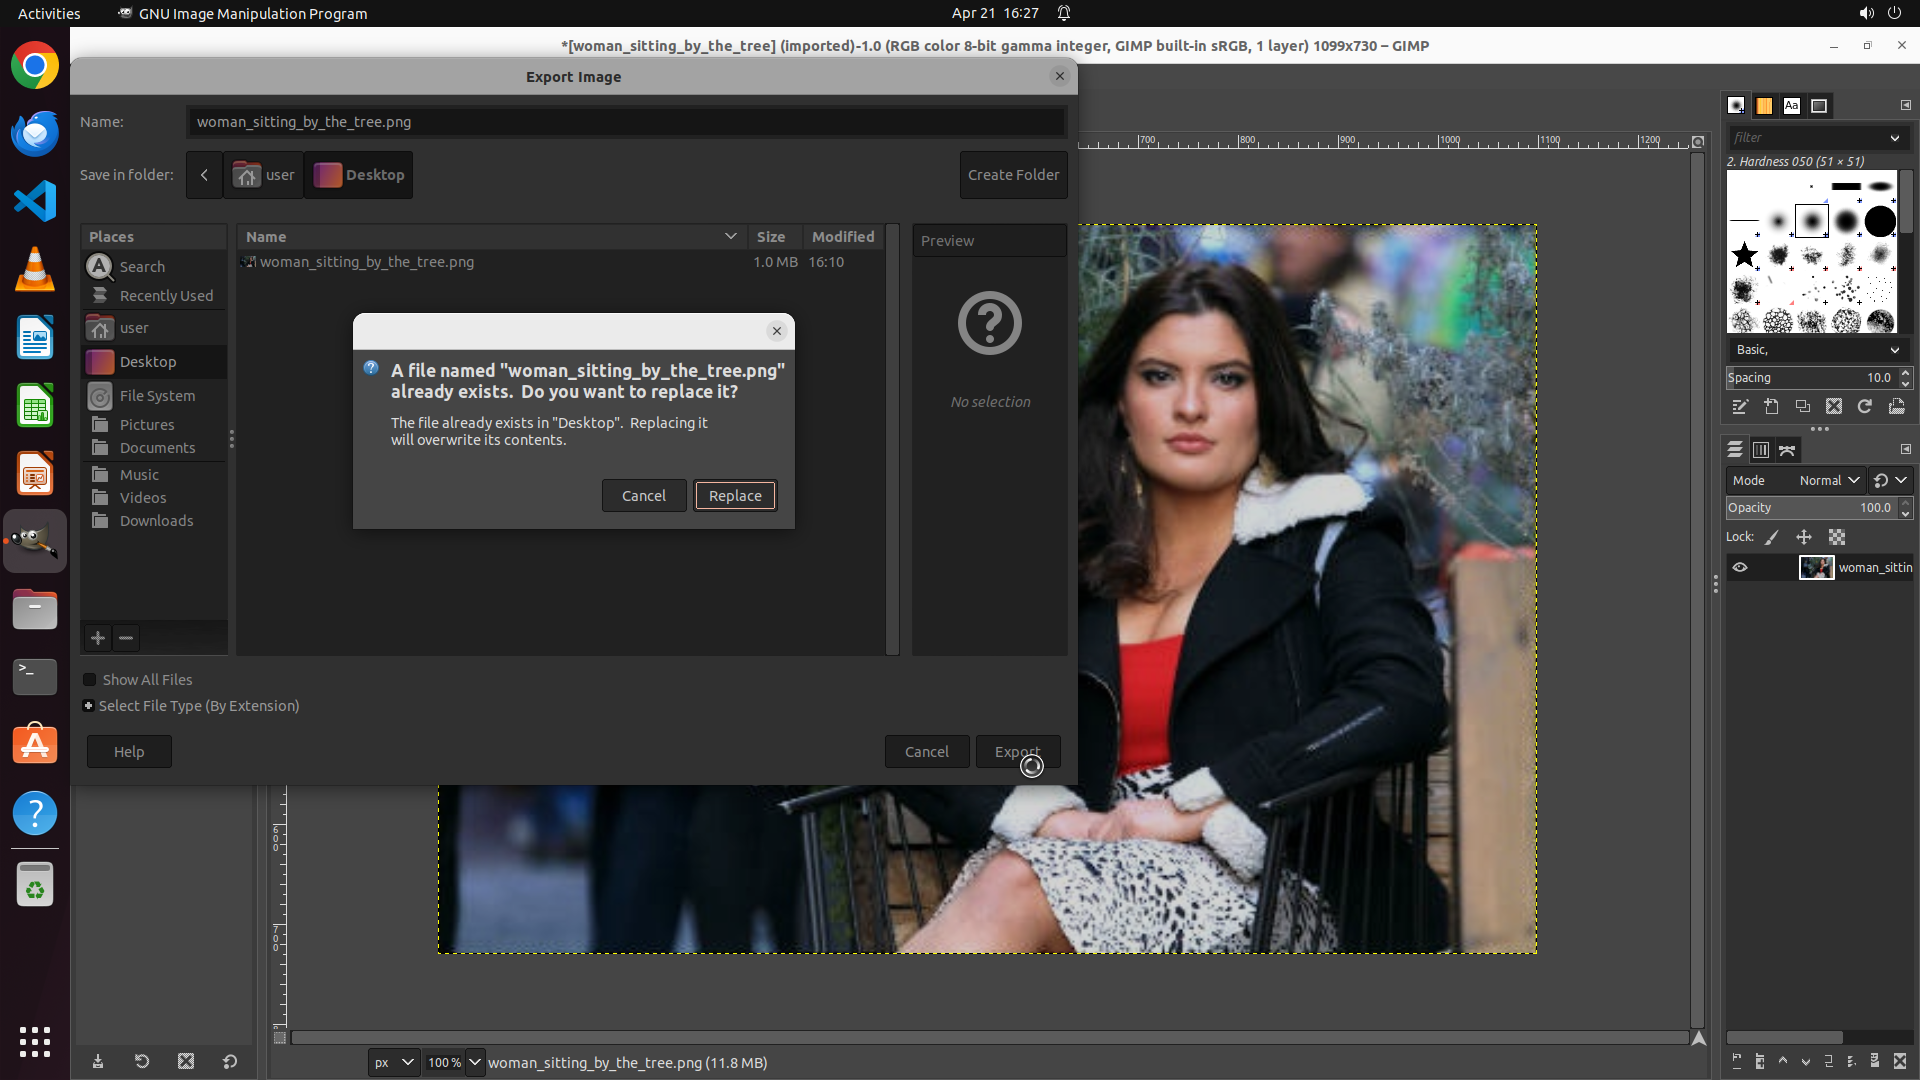This screenshot has width=1920, height=1080.
Task: Click the Replace button in the dialog
Action: point(735,495)
